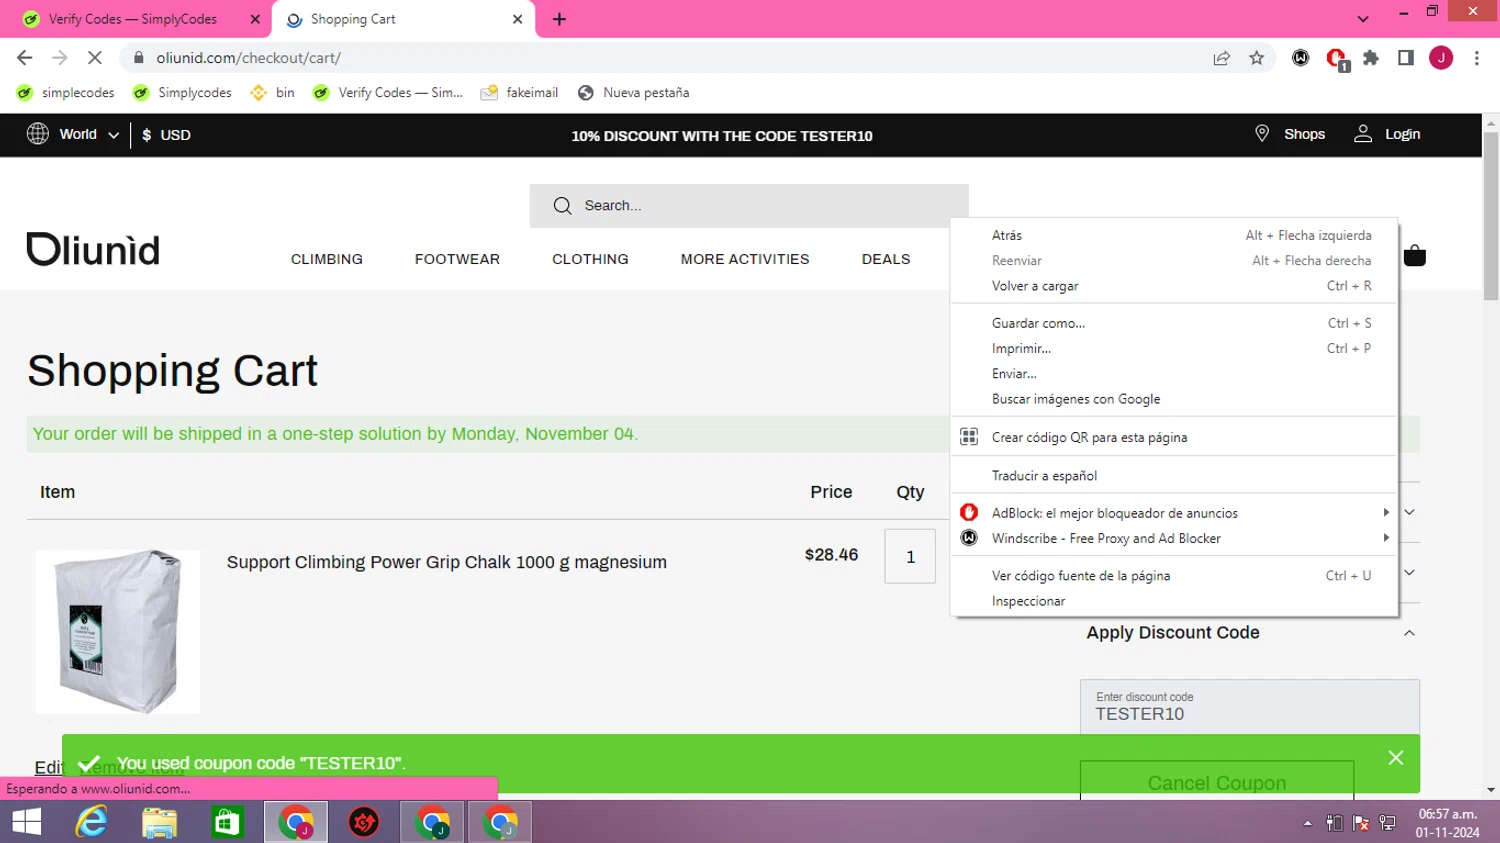Image resolution: width=1500 pixels, height=843 pixels.
Task: Choose Imprimir... in context menu
Action: [x=1174, y=348]
